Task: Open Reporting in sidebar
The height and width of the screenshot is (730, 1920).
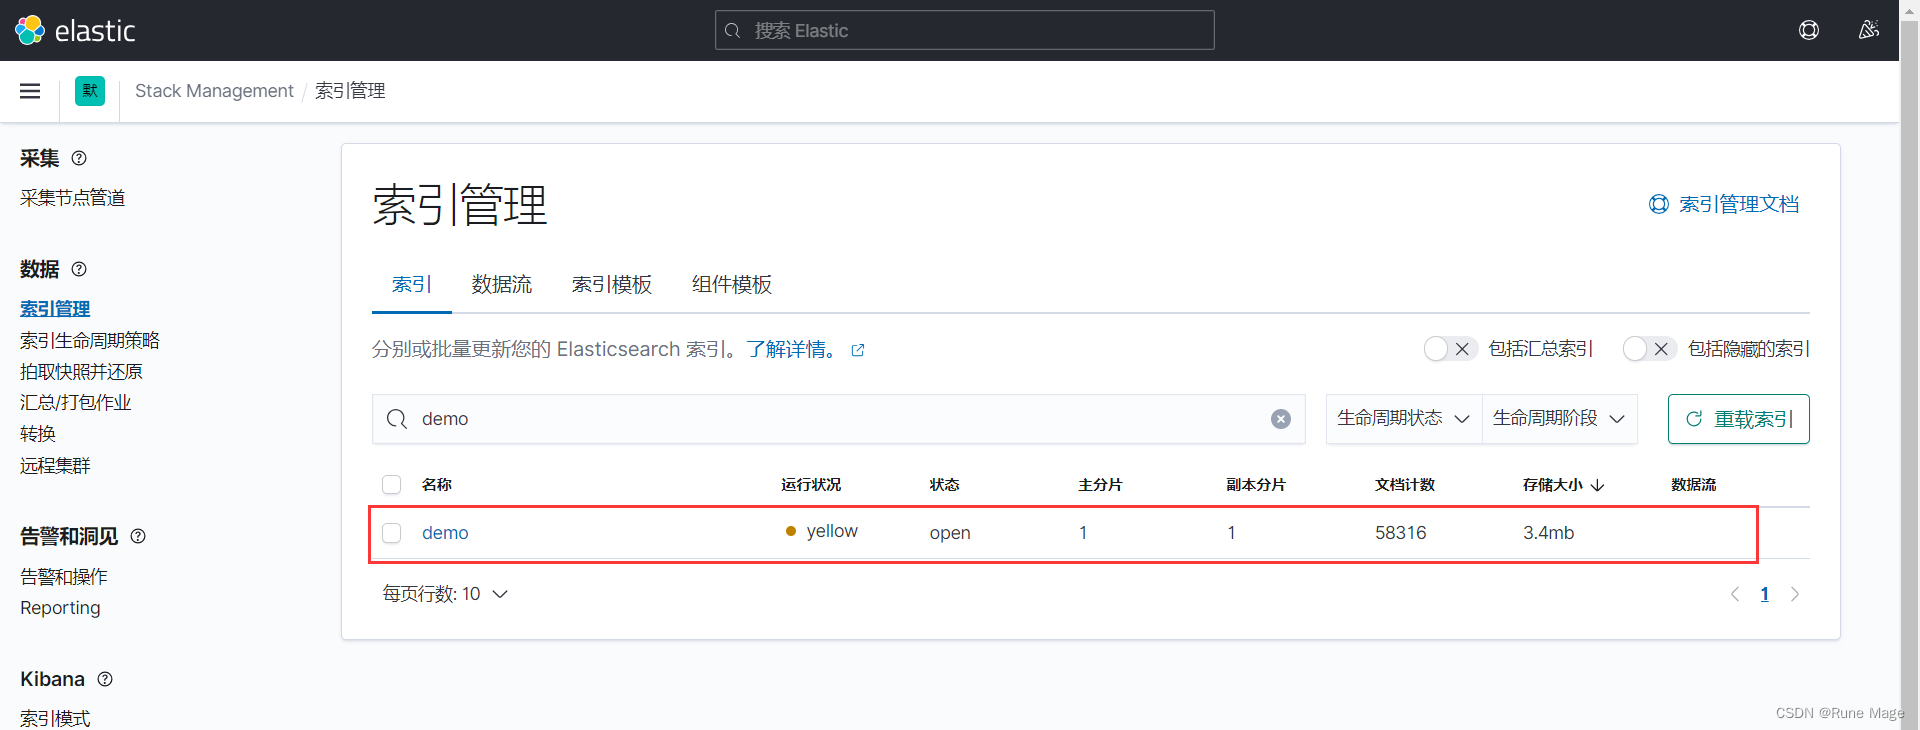Action: pos(60,608)
